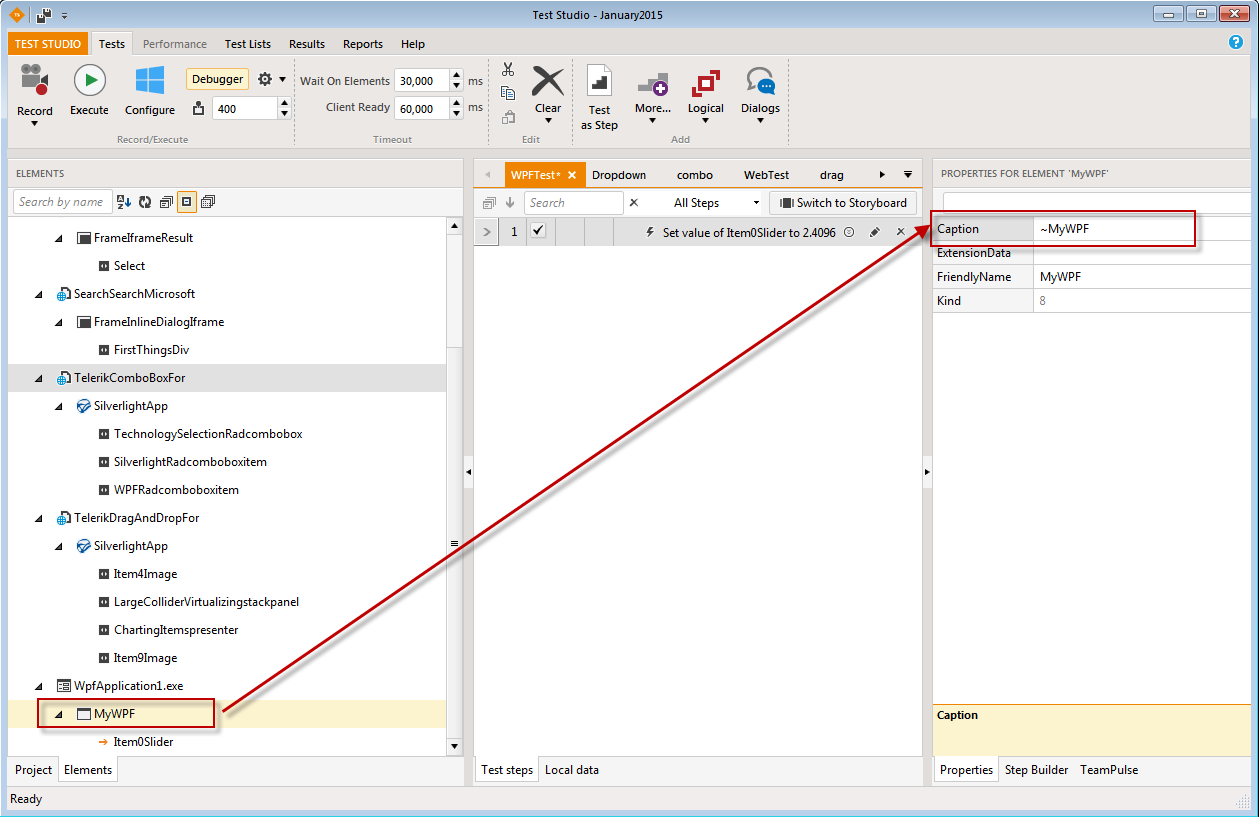Open the Step Builder tab
The image size is (1259, 817).
click(x=1036, y=770)
